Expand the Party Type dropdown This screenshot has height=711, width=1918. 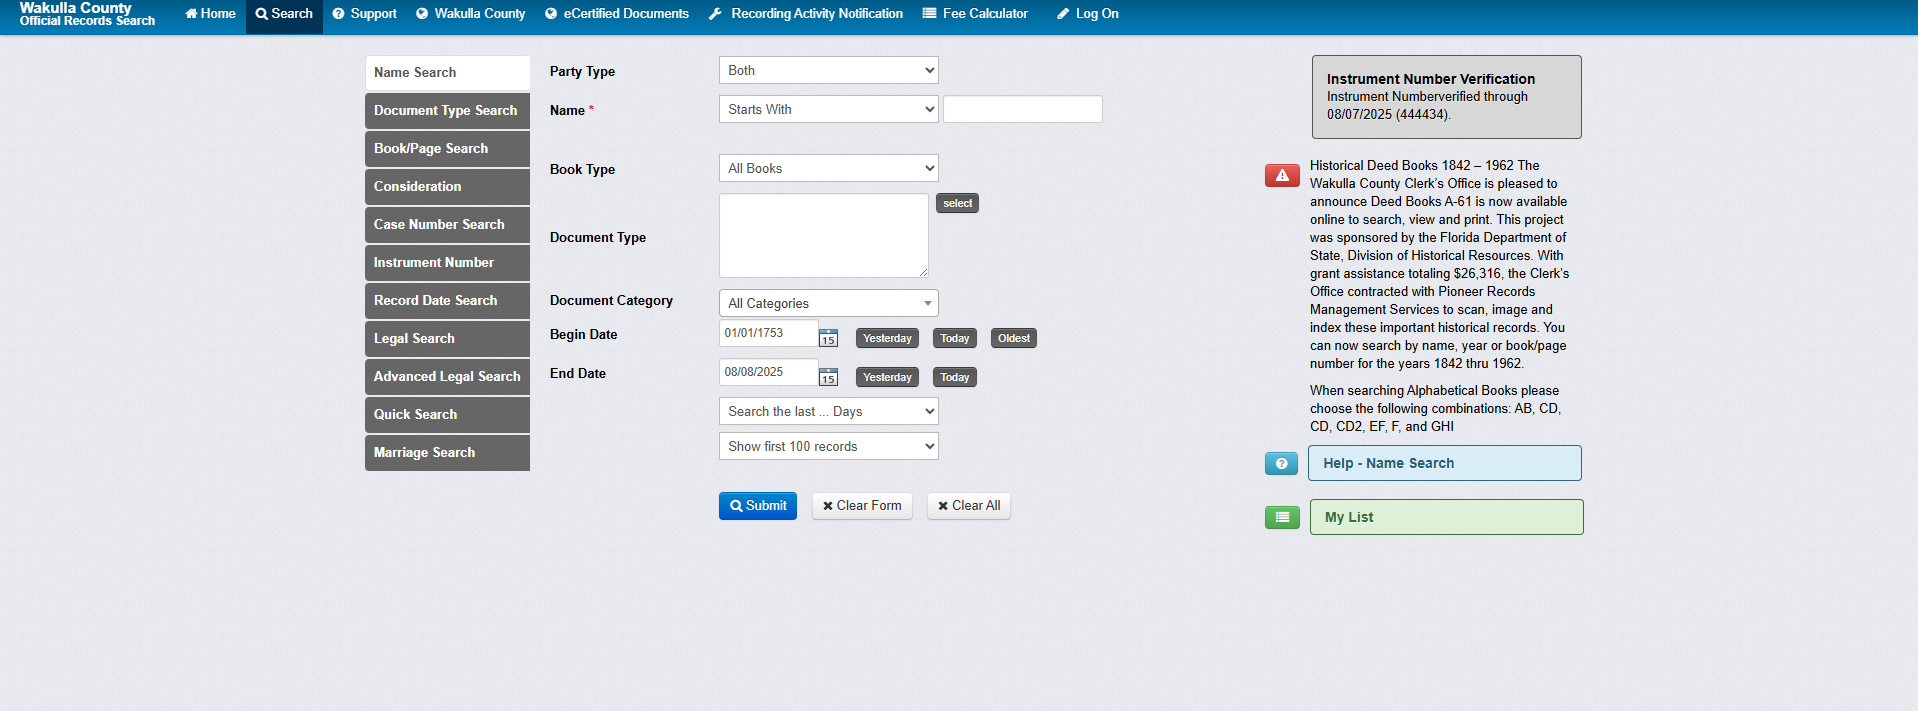click(x=828, y=70)
